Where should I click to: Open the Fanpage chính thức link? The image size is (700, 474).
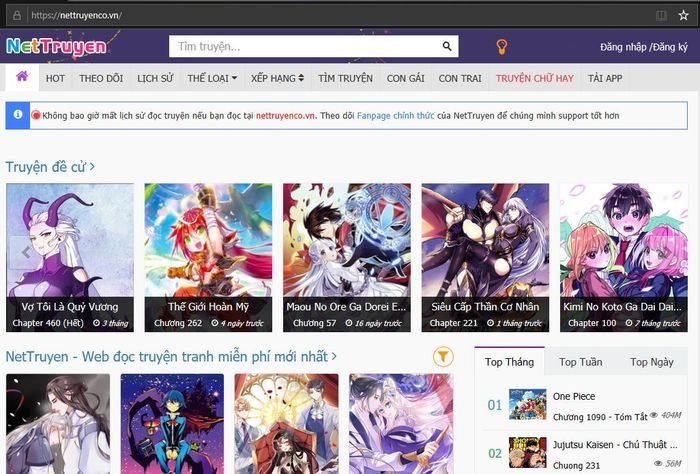point(395,116)
